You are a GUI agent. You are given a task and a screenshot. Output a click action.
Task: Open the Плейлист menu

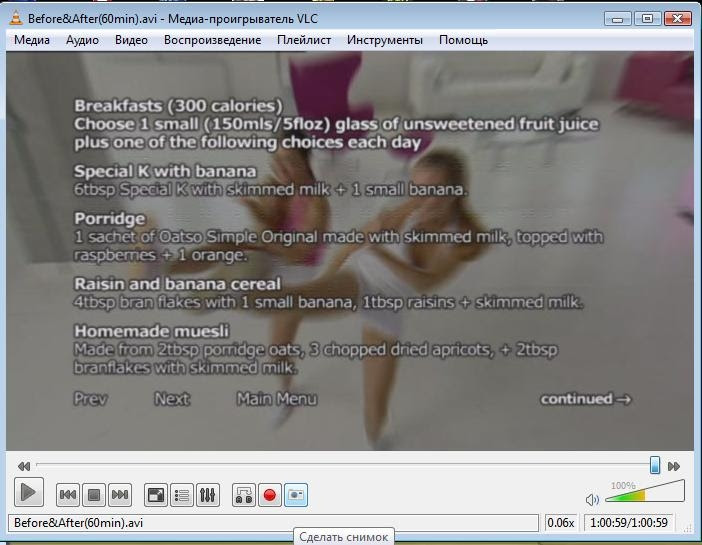[x=304, y=40]
